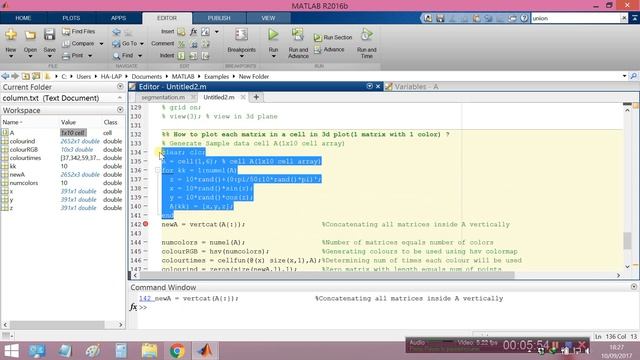Switch to the PLOTS ribbon tab
The image size is (640, 360).
[x=71, y=18]
